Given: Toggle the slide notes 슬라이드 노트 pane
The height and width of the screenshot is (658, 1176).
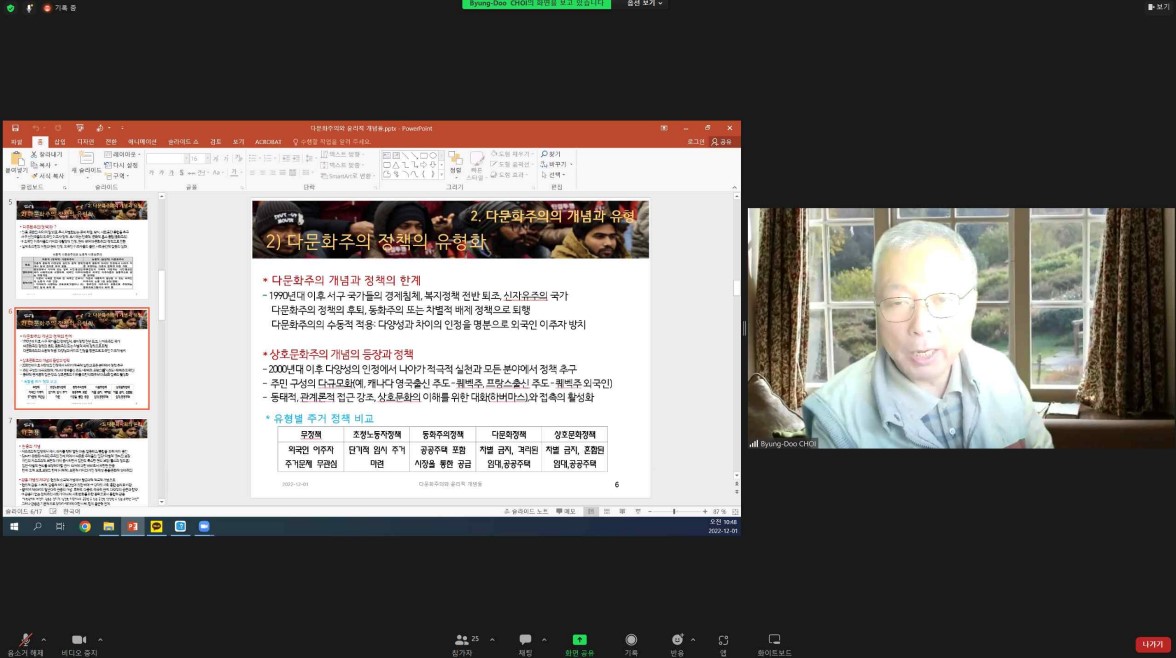Looking at the screenshot, I should coord(526,512).
